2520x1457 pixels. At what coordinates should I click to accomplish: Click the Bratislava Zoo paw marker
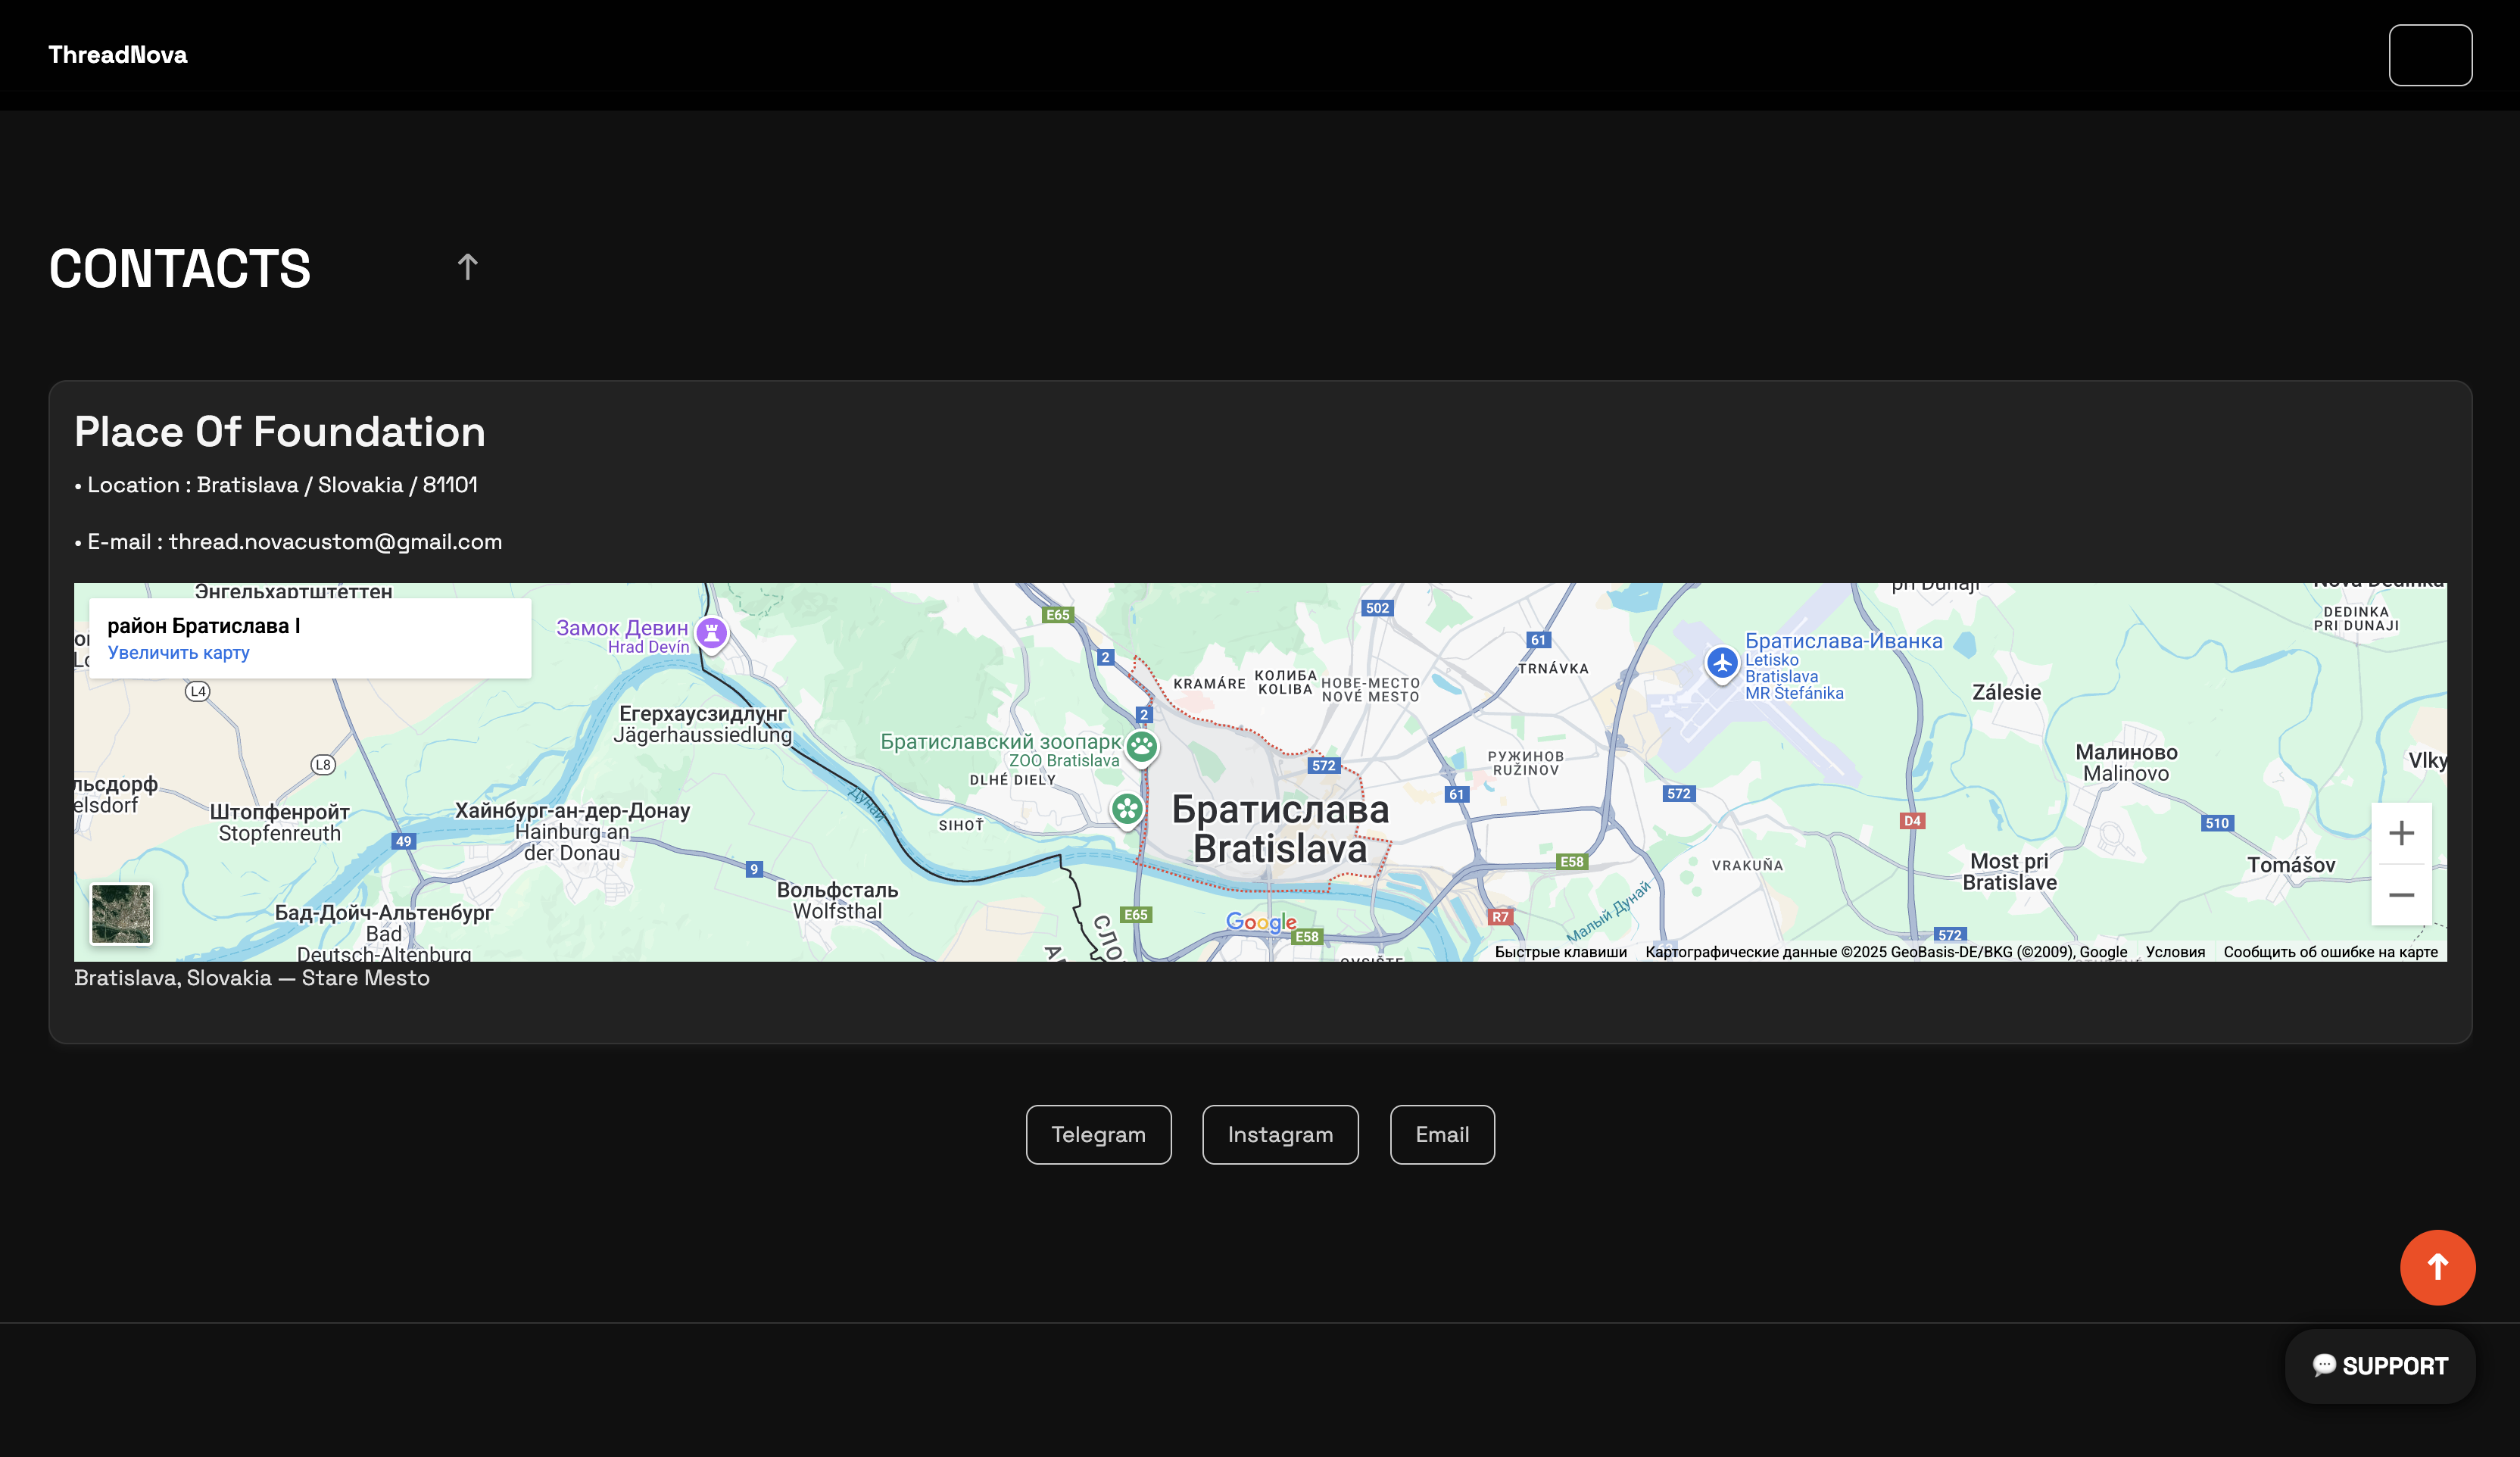1141,746
